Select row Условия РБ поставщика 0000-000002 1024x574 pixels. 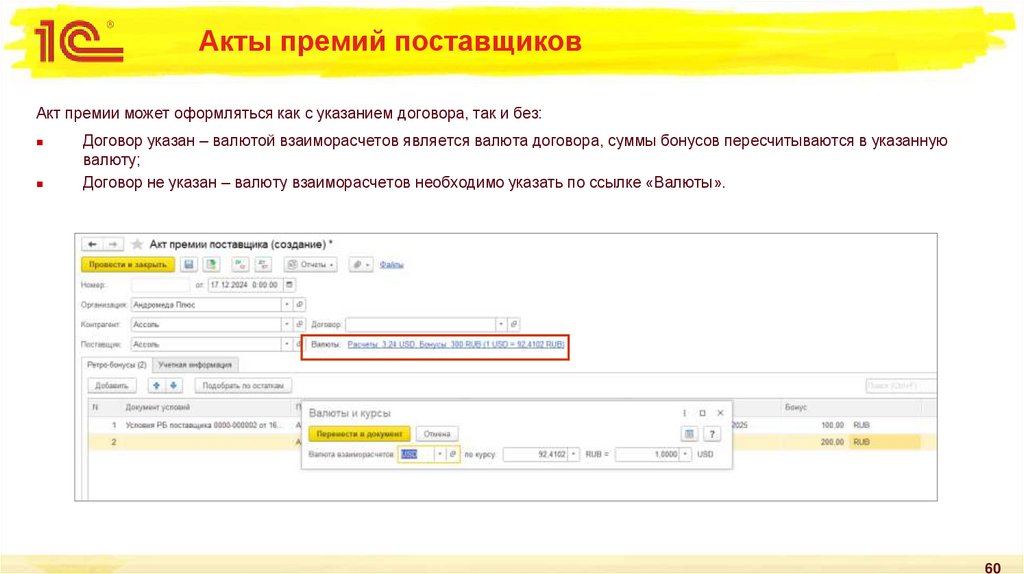click(204, 425)
